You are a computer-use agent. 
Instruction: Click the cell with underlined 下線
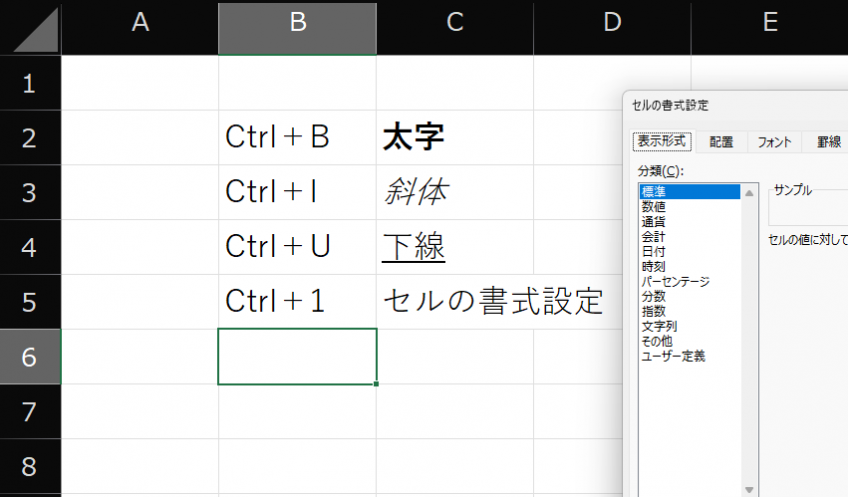pyautogui.click(x=455, y=246)
